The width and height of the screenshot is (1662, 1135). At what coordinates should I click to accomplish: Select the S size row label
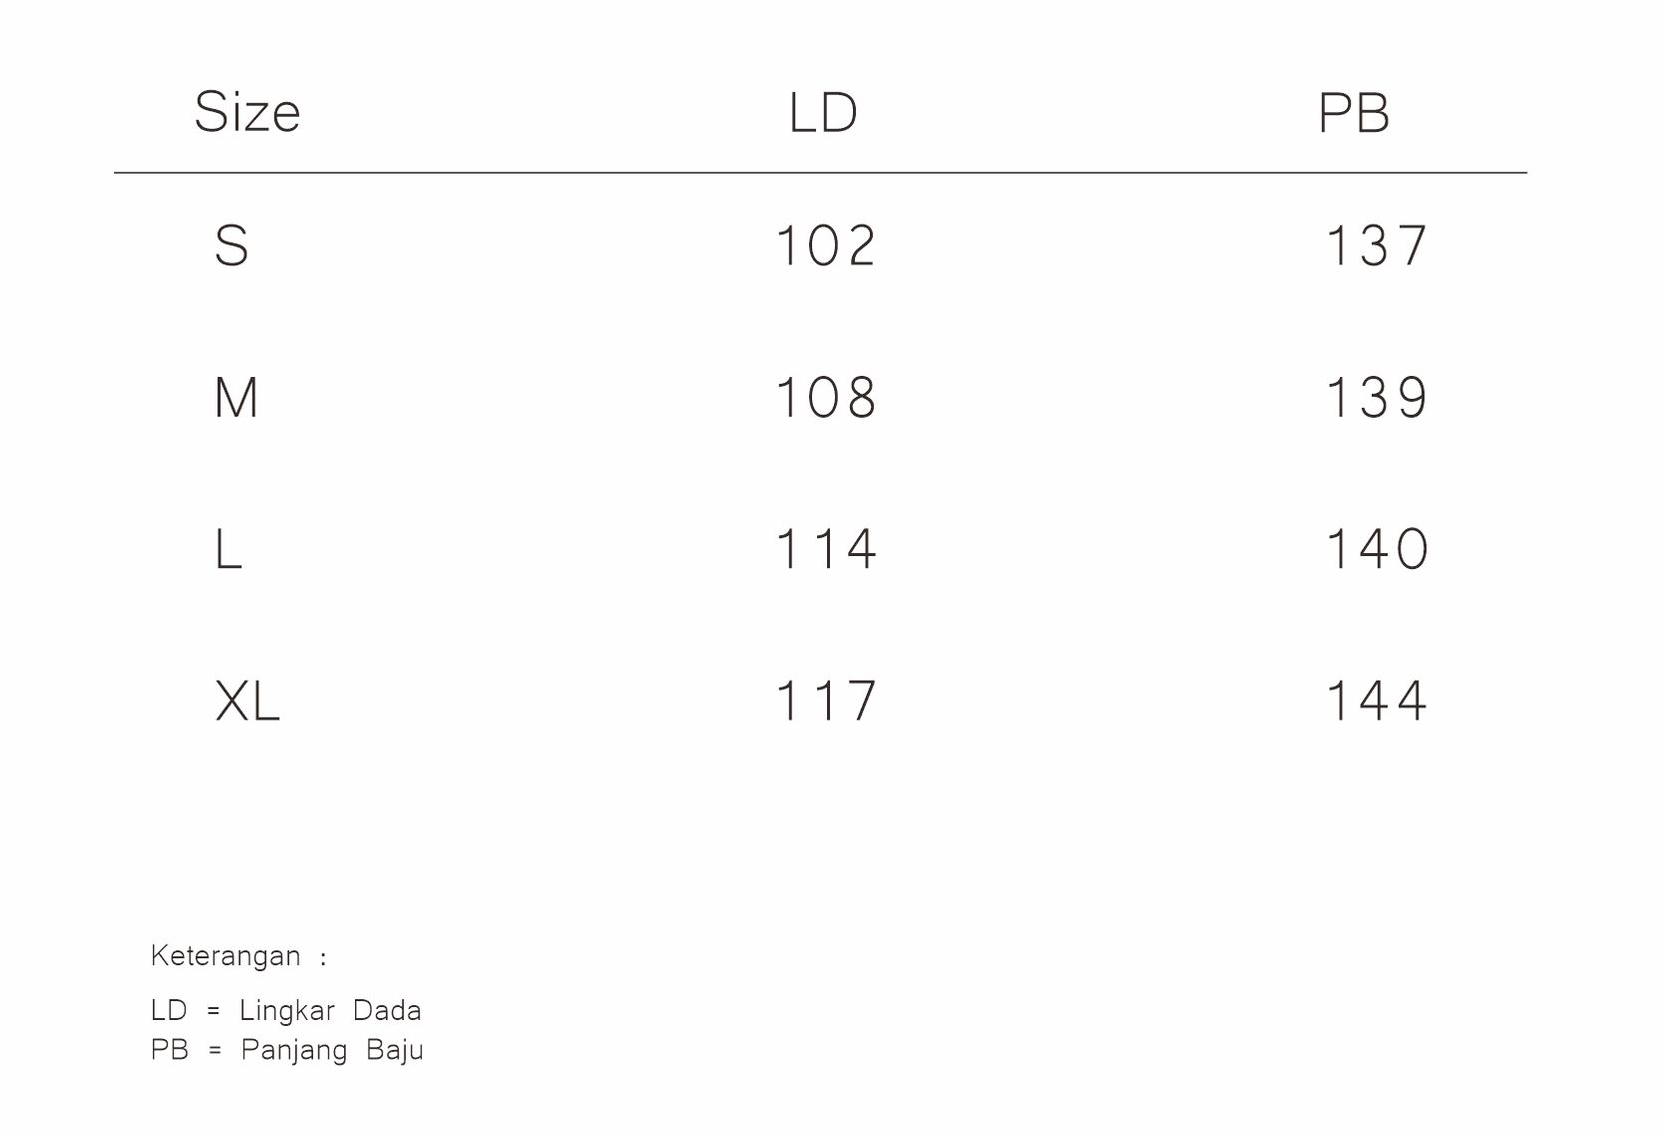point(231,246)
